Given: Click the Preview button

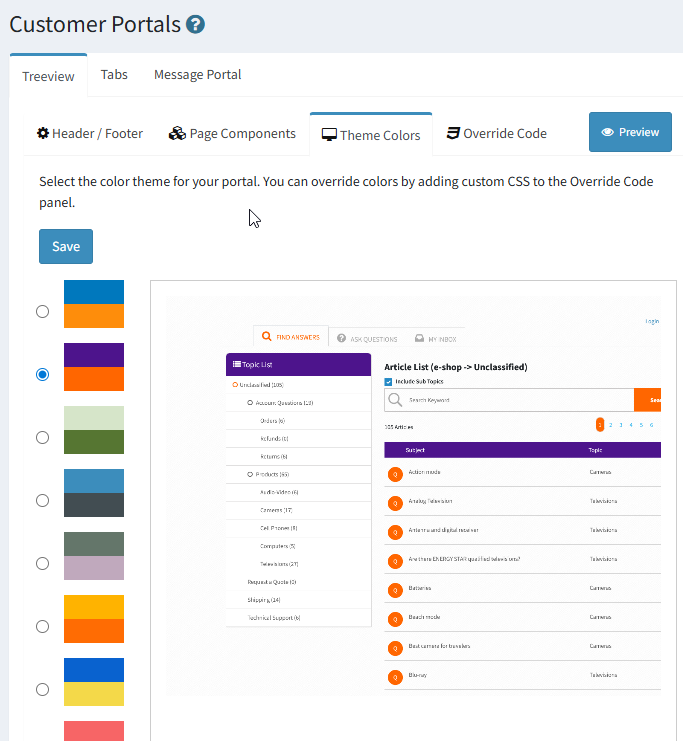Looking at the screenshot, I should [x=630, y=132].
